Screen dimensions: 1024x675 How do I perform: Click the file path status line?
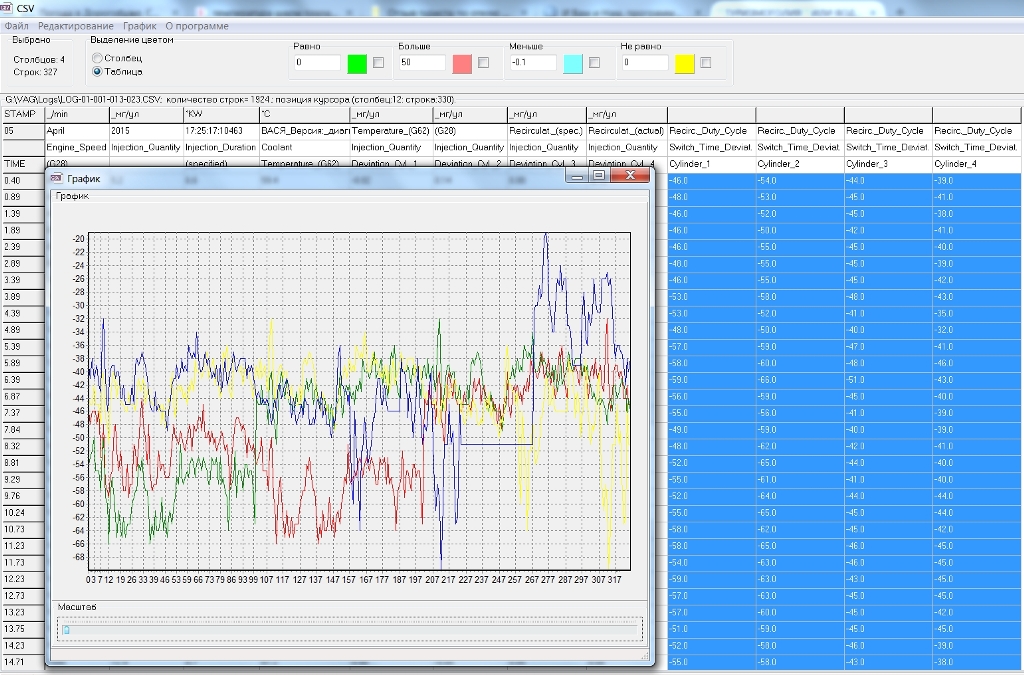(x=229, y=100)
